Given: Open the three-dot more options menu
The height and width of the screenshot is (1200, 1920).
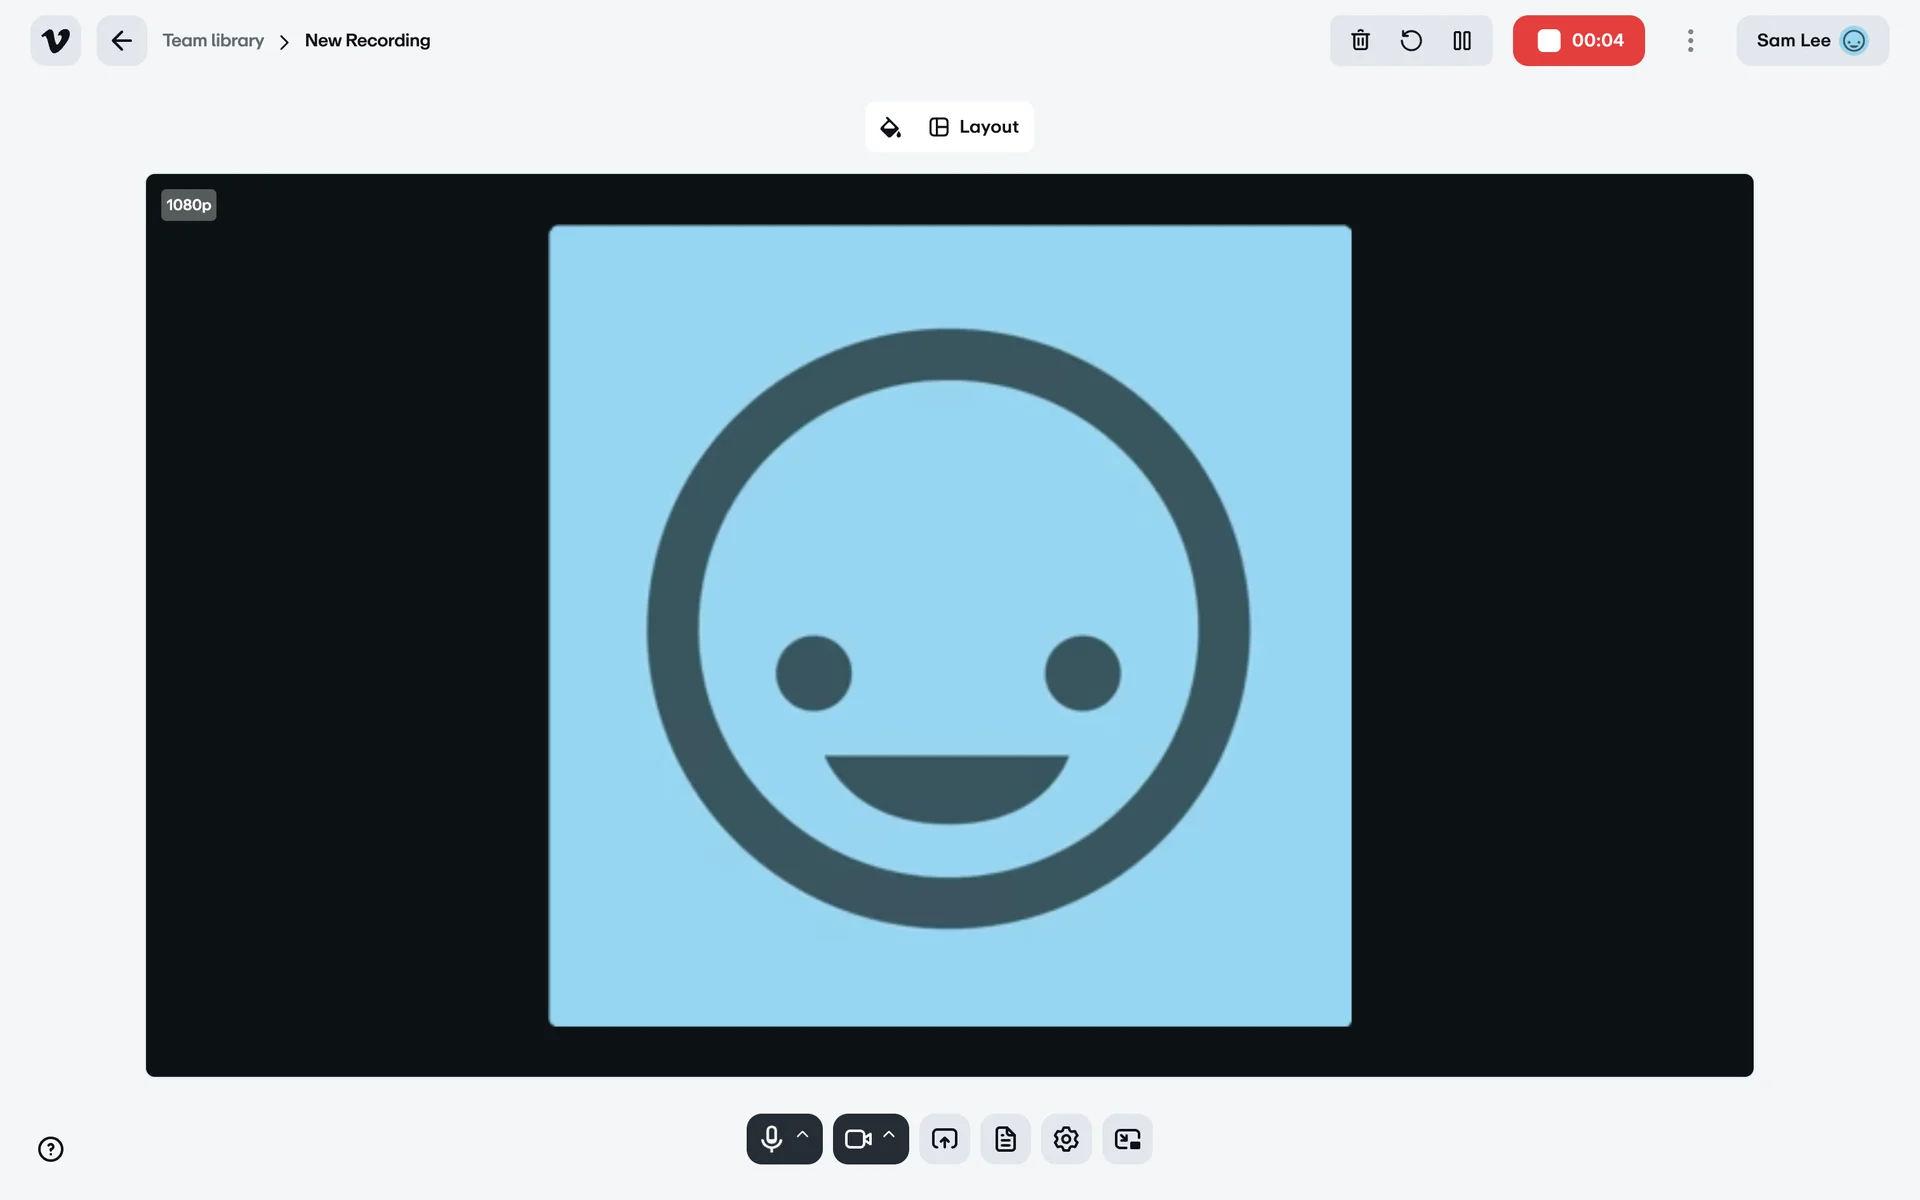Looking at the screenshot, I should pos(1690,41).
